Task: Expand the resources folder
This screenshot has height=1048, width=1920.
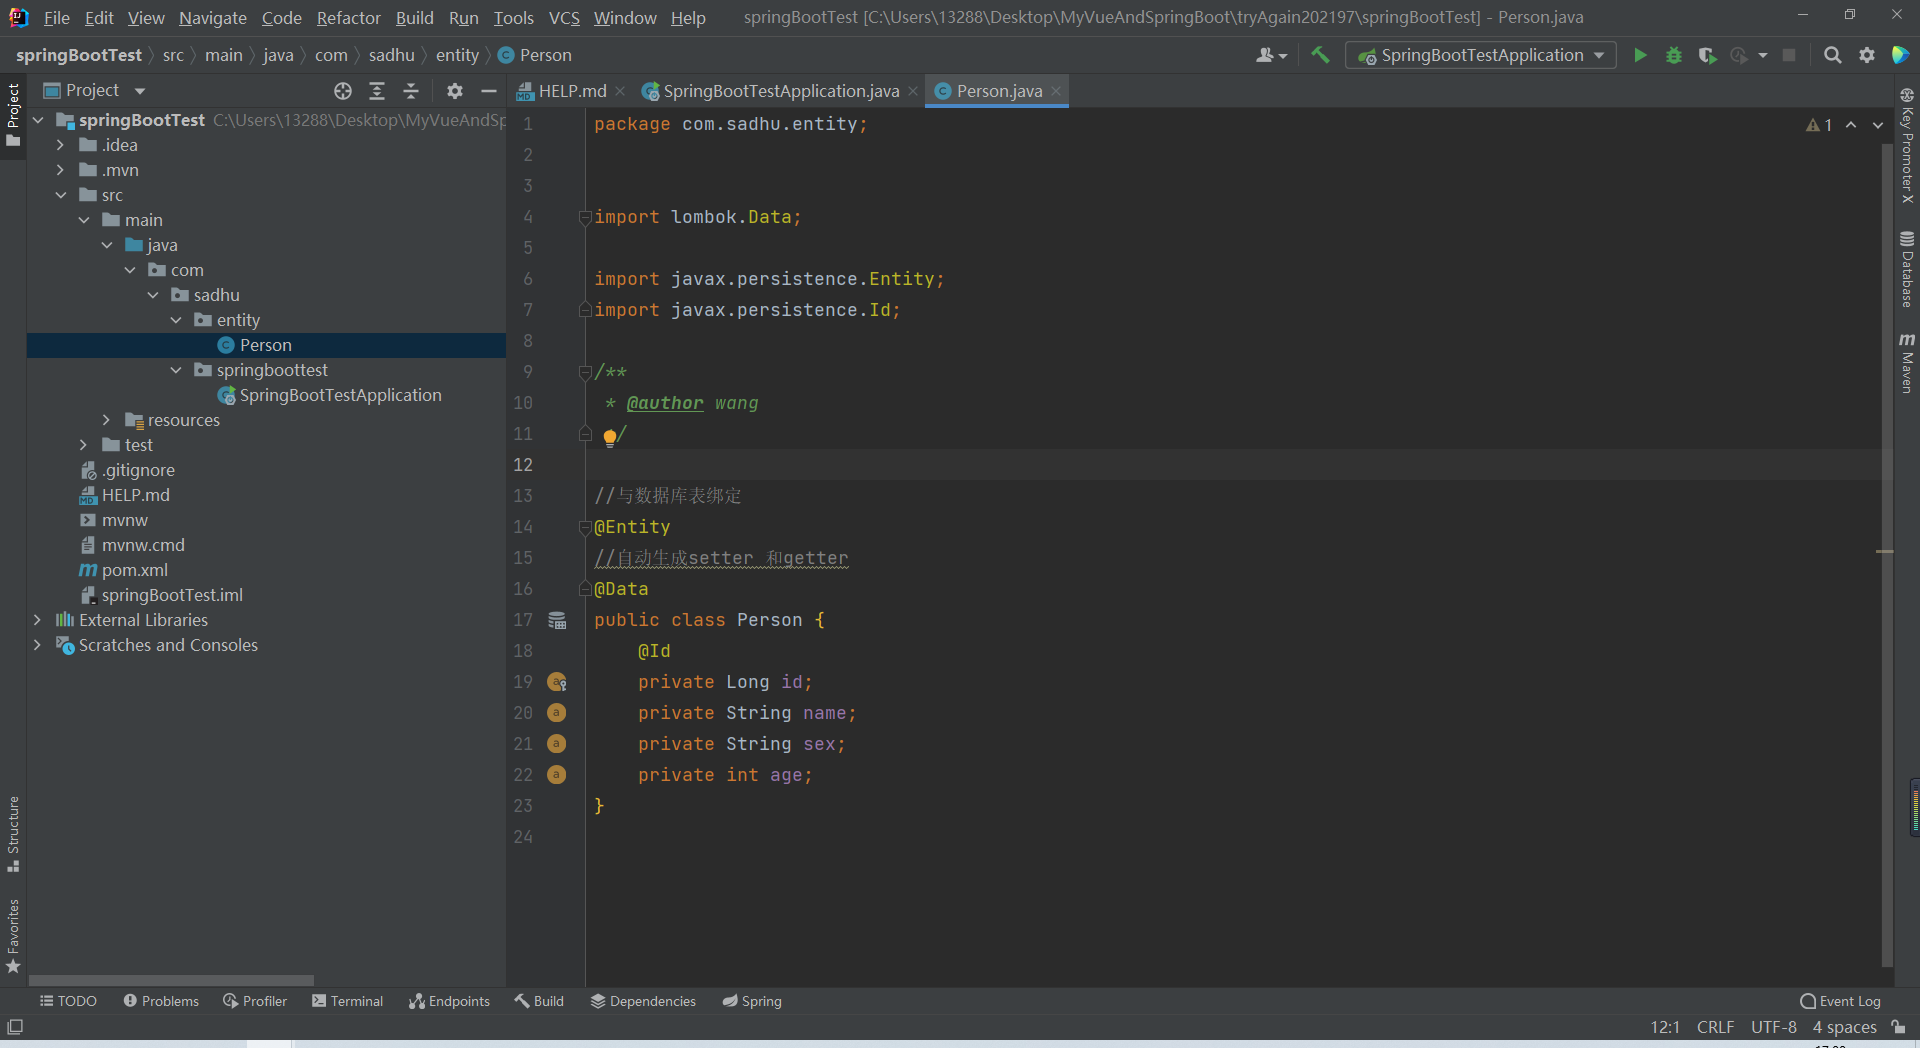Action: tap(107, 420)
